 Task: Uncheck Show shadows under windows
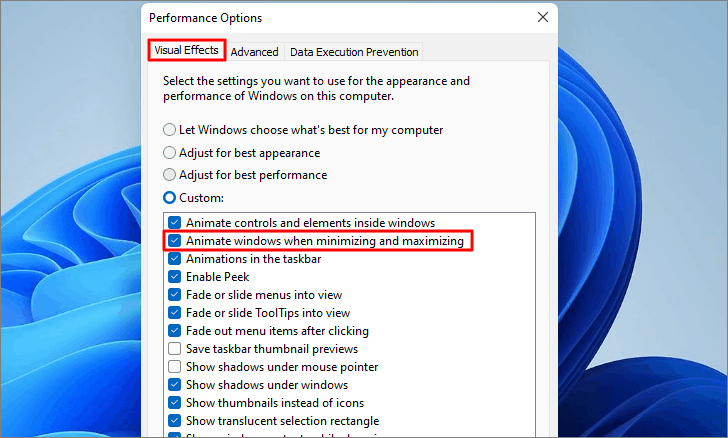[x=175, y=385]
